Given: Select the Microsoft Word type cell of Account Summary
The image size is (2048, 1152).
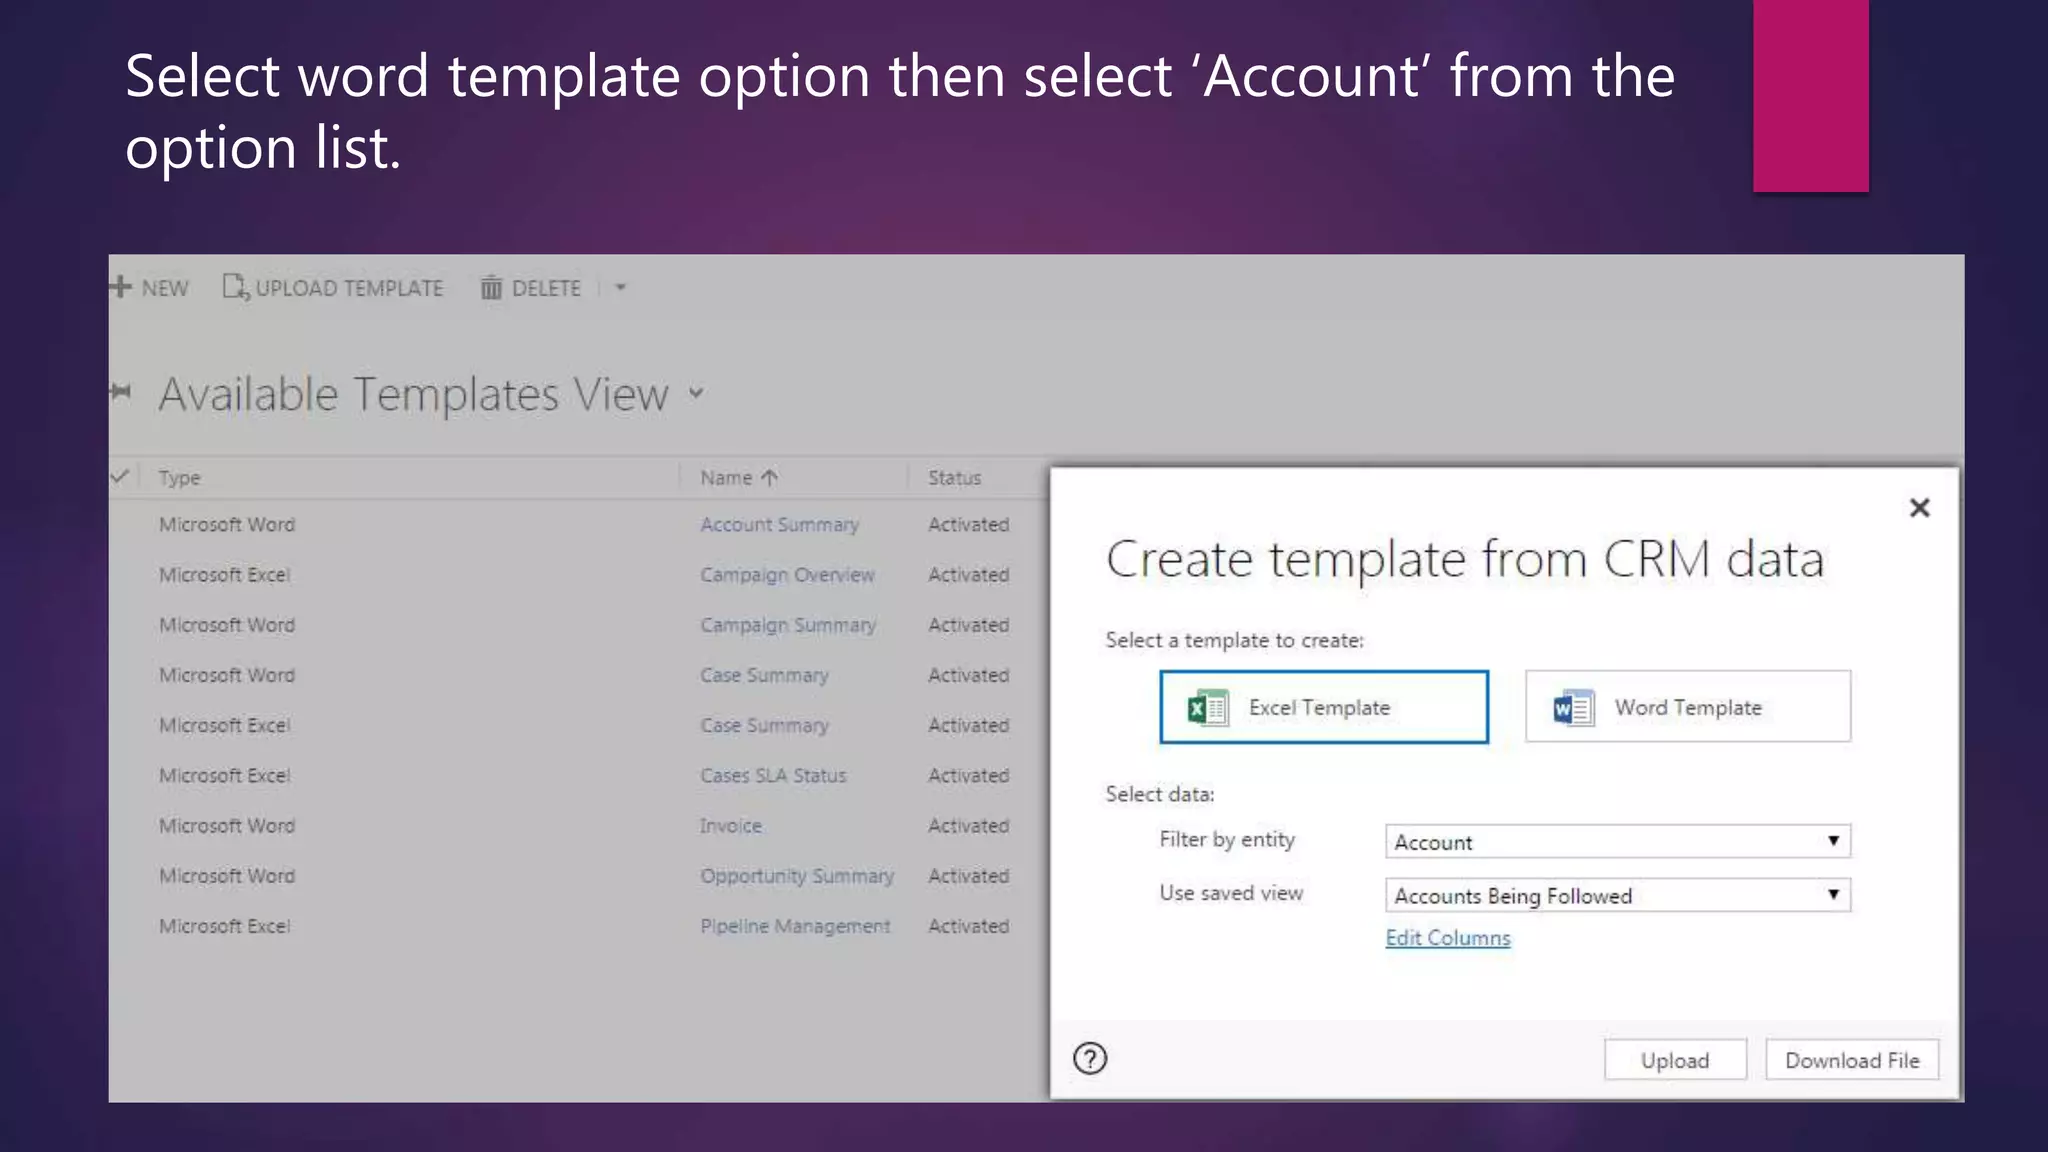Looking at the screenshot, I should 227,525.
